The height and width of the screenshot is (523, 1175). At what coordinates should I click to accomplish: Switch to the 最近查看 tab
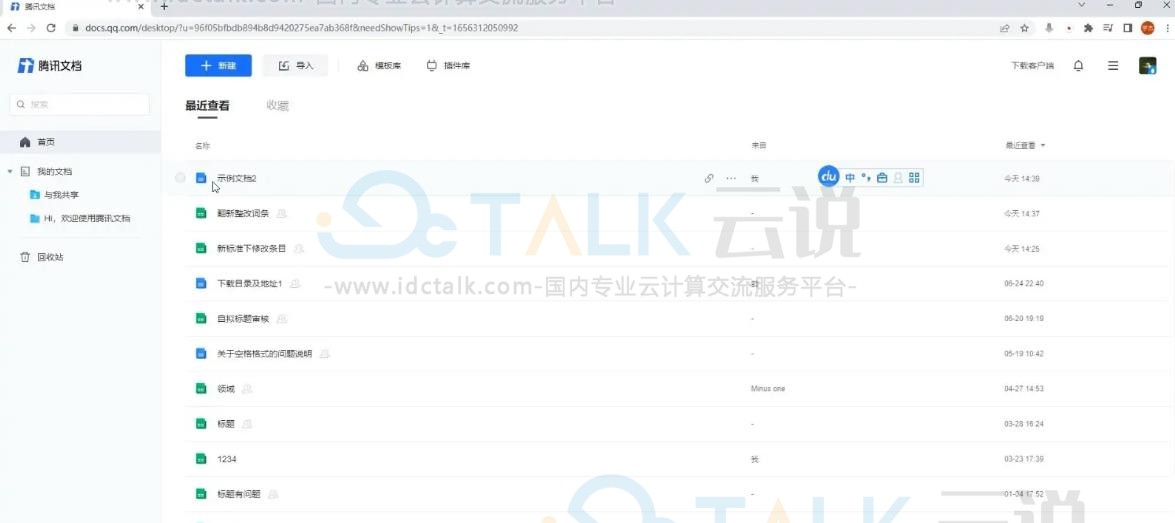[x=207, y=106]
